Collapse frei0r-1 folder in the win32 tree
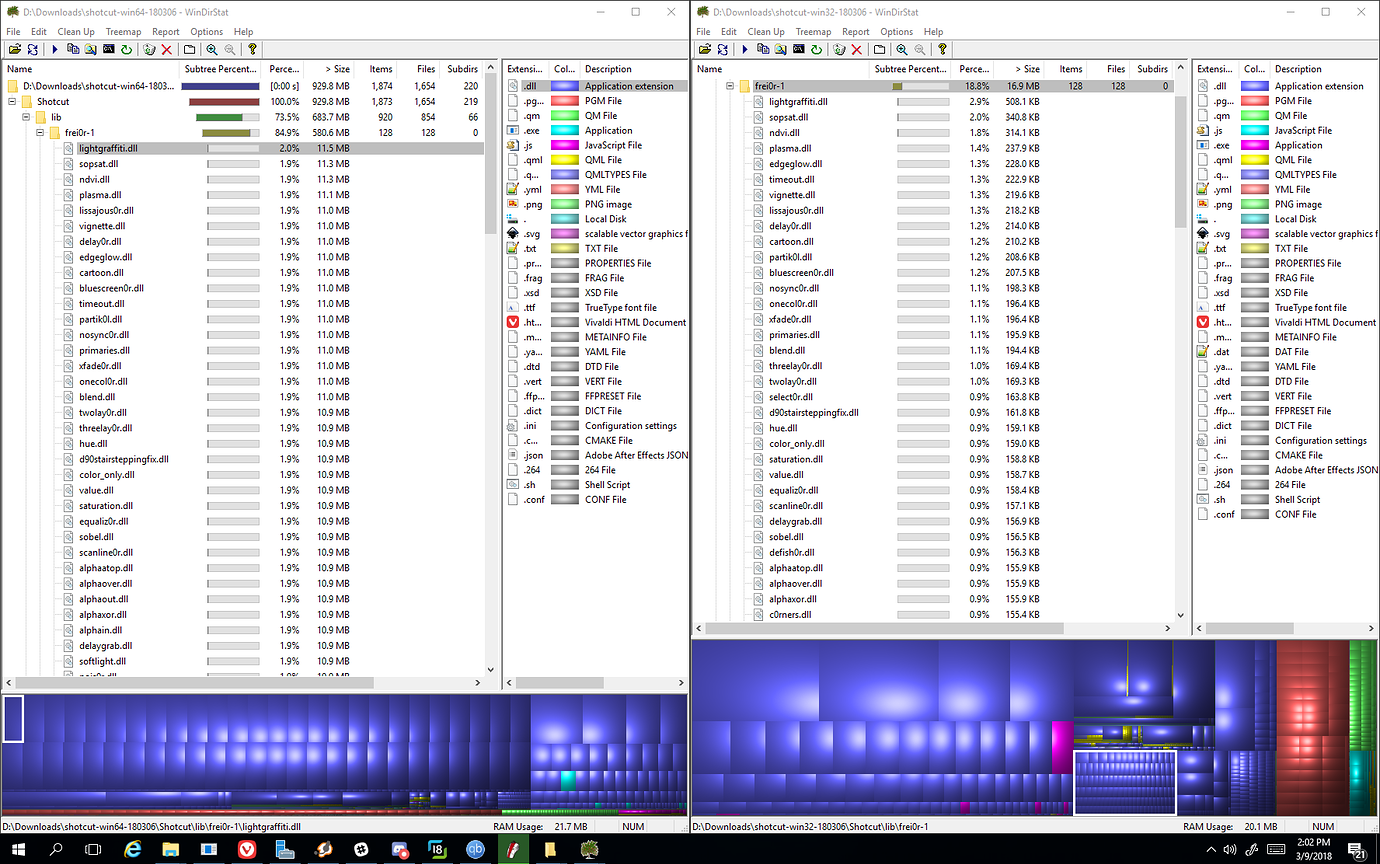1380x864 pixels. click(x=732, y=86)
